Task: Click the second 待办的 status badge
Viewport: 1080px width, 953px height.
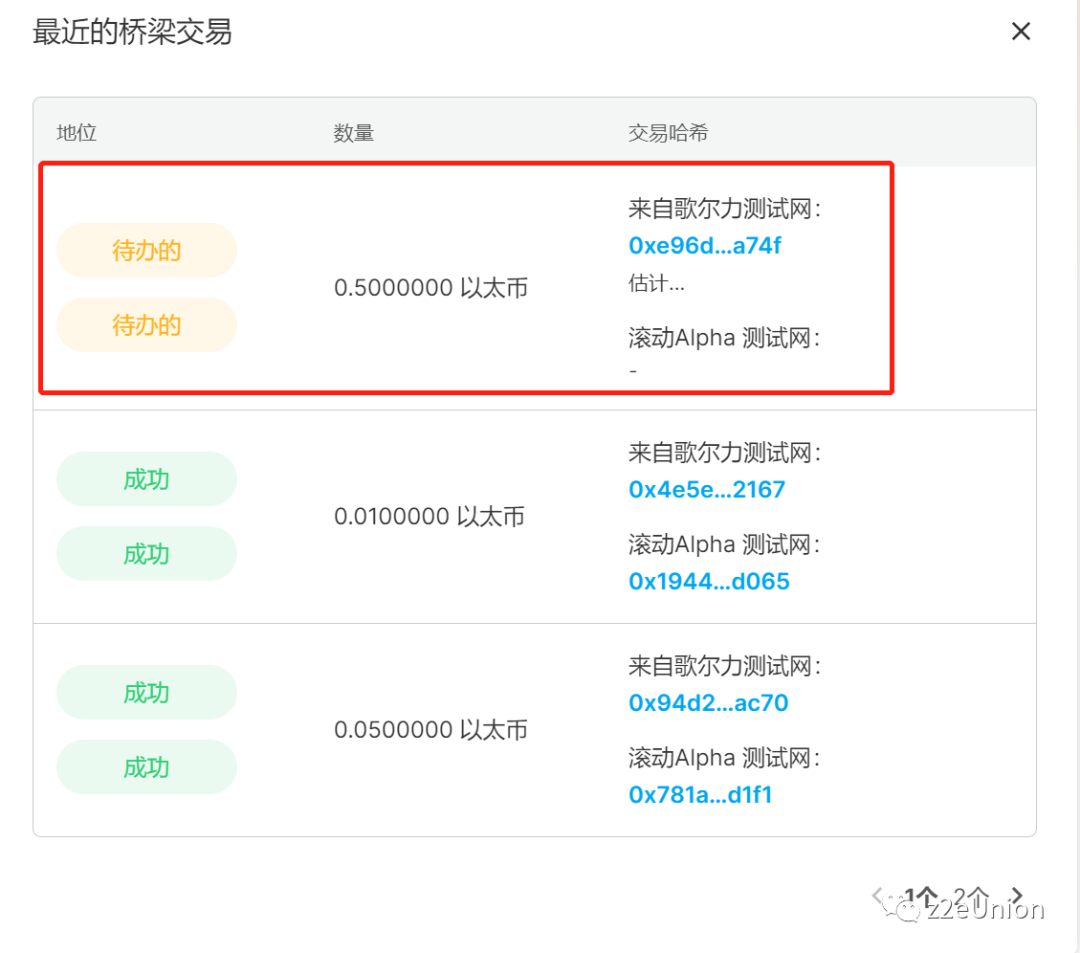Action: (146, 324)
